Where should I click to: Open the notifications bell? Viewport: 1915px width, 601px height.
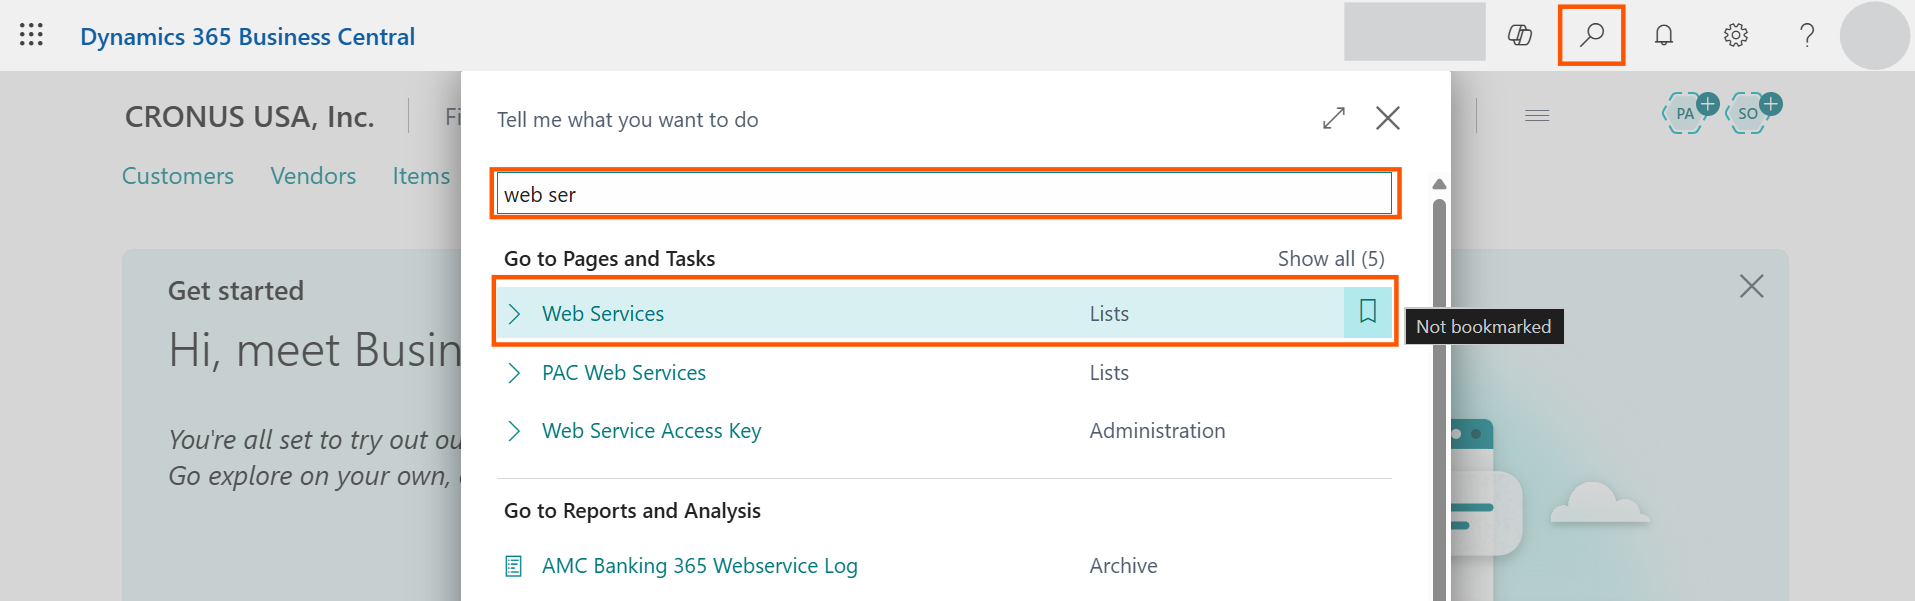[1663, 35]
